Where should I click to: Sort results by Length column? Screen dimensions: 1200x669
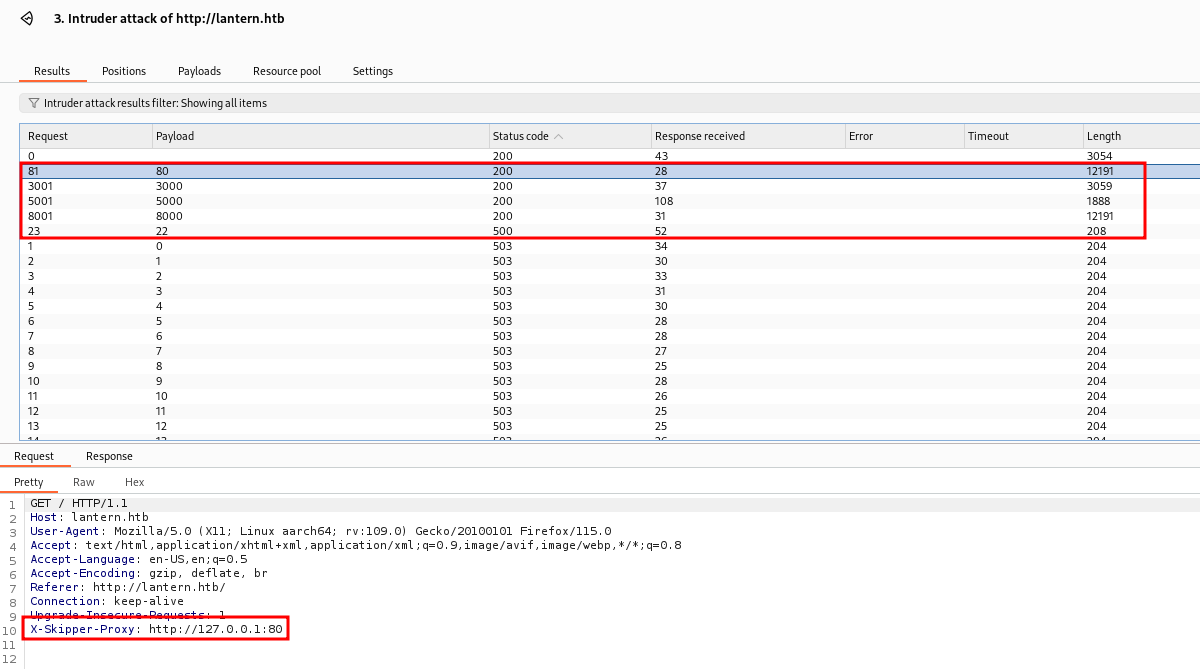(x=1103, y=136)
